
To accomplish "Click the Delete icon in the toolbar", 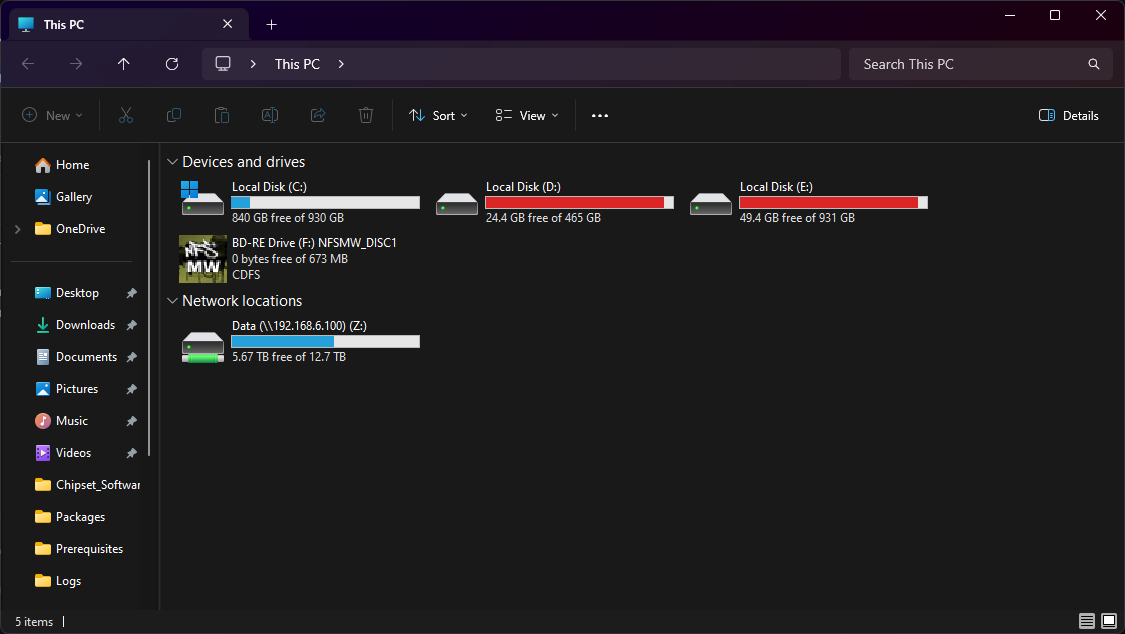I will 365,115.
